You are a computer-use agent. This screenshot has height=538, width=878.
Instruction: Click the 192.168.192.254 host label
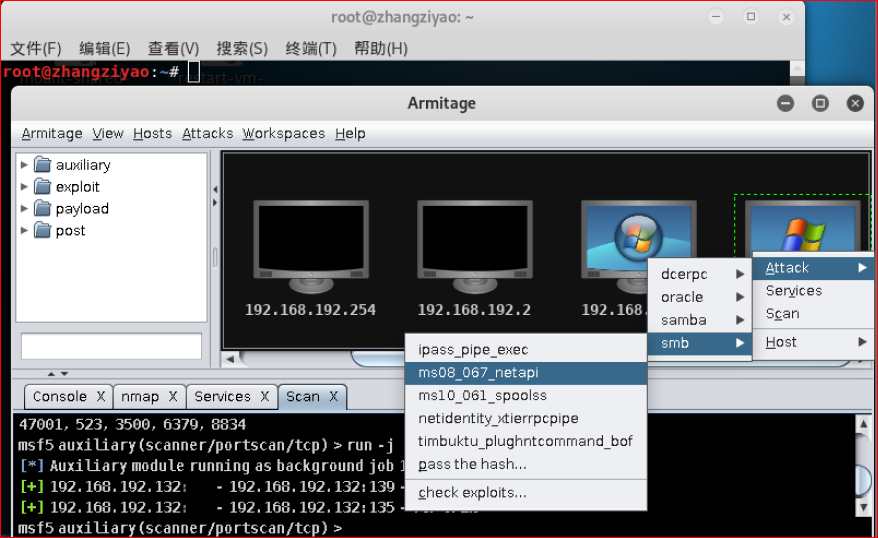tap(310, 310)
